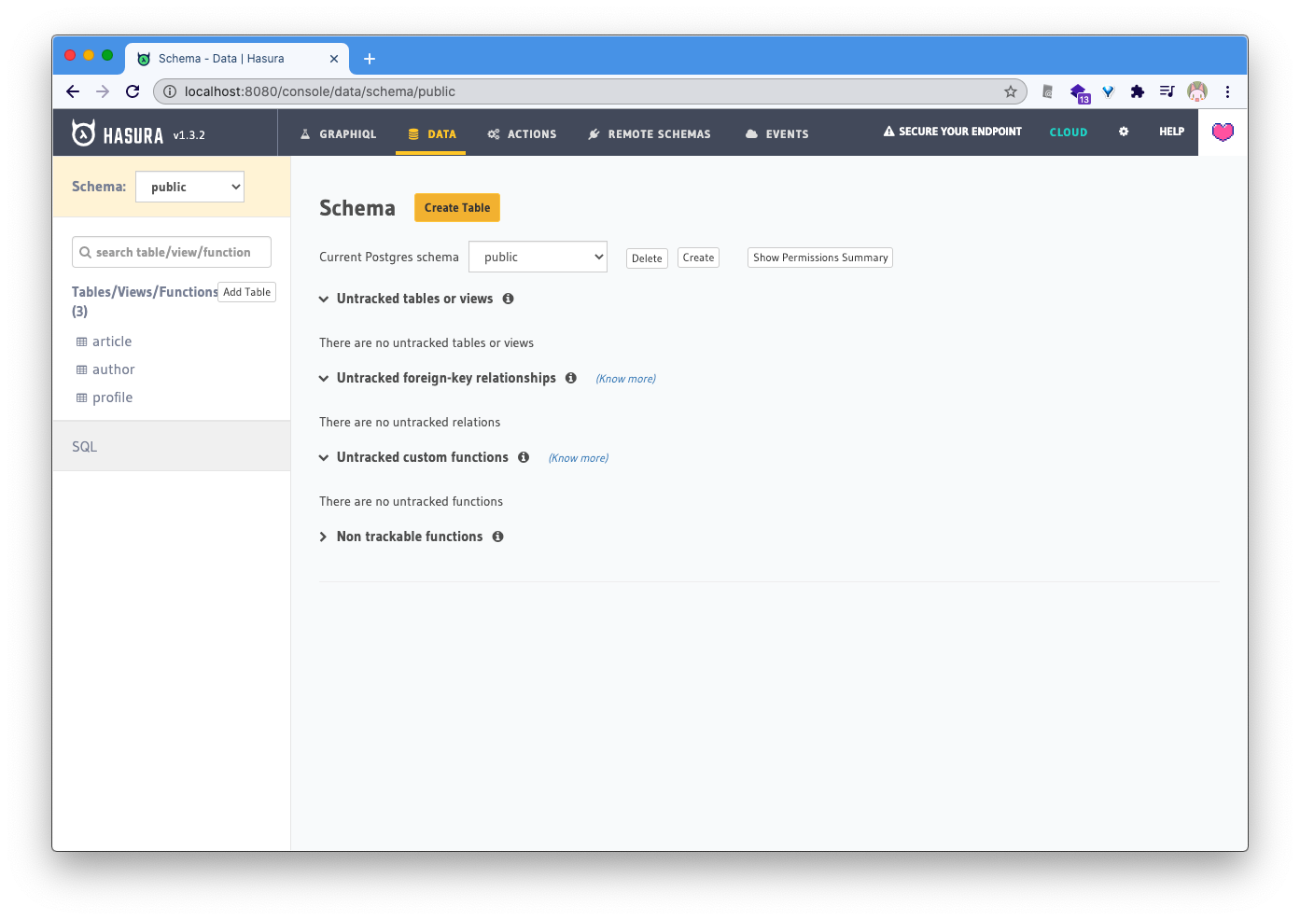
Task: Click info icon beside Untracked tables or views
Action: click(x=508, y=299)
